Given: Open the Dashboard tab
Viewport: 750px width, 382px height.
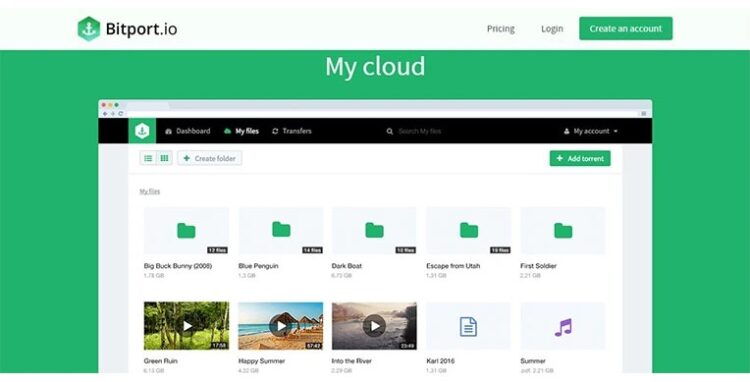Looking at the screenshot, I should click(x=188, y=131).
